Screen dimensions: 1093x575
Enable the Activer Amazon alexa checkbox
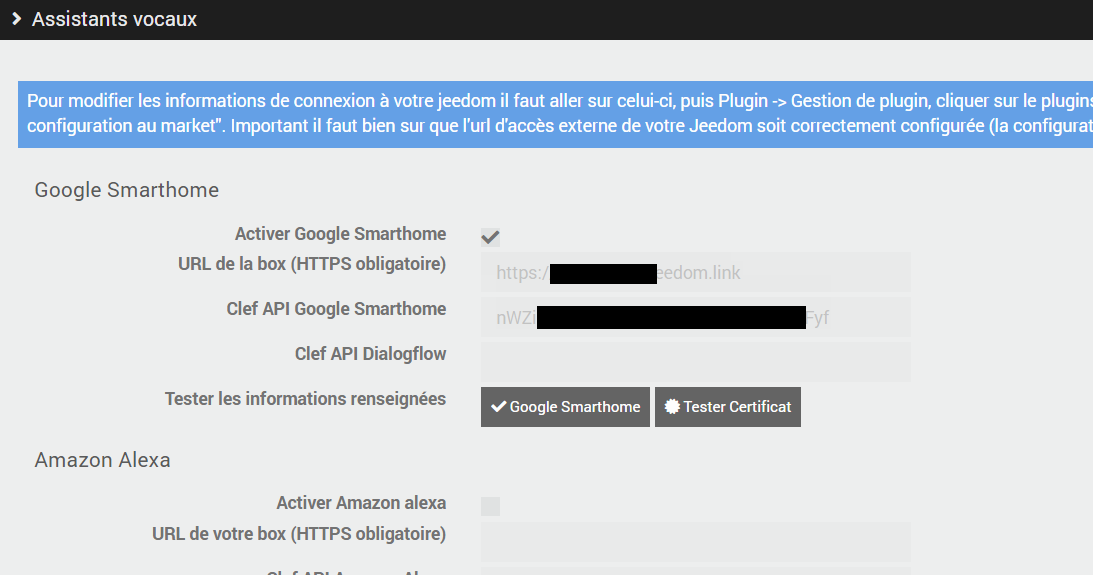[490, 506]
